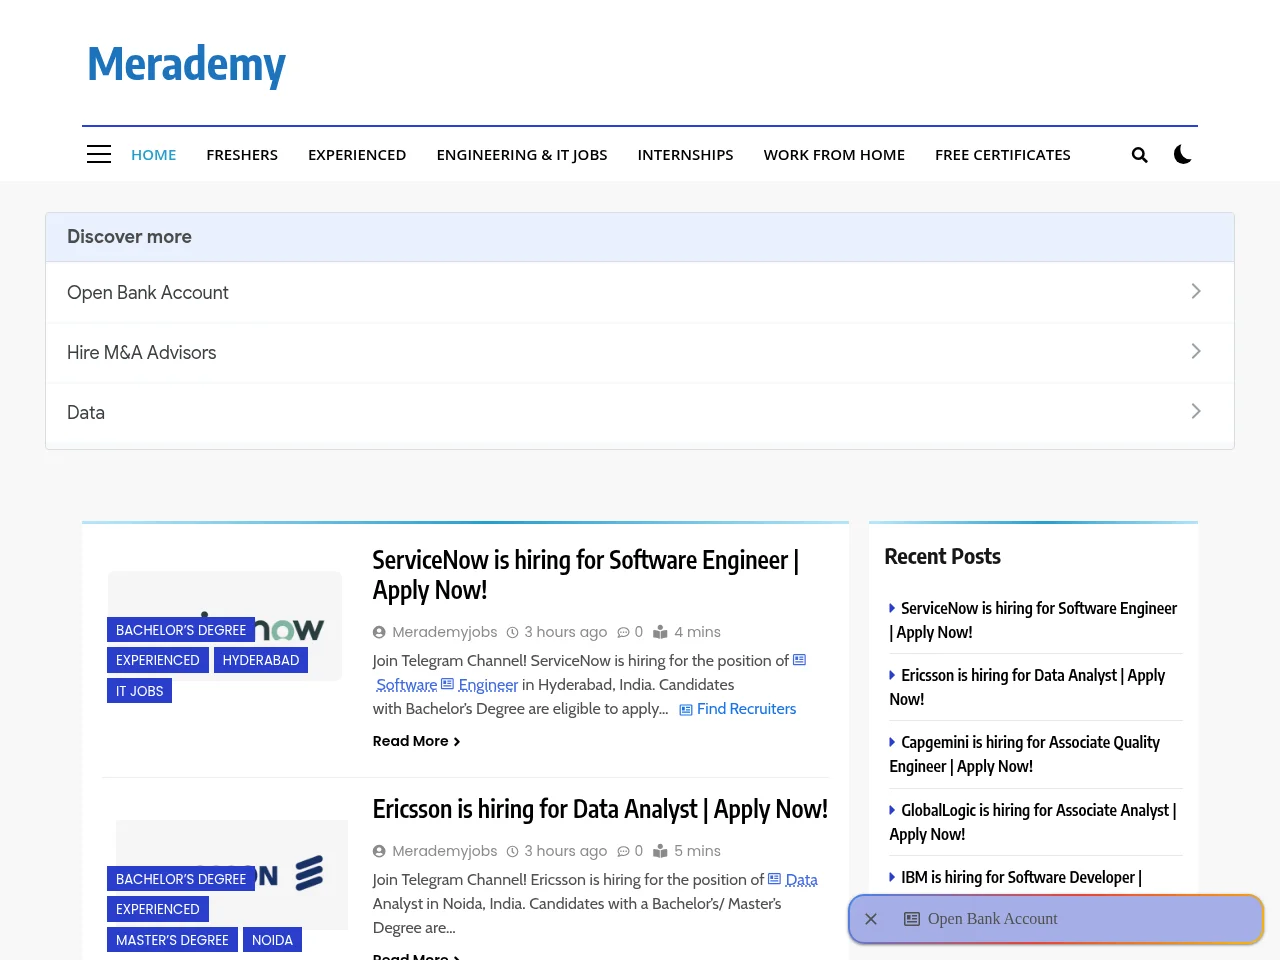Click the Meradémy site logo
The height and width of the screenshot is (960, 1280).
pyautogui.click(x=186, y=65)
